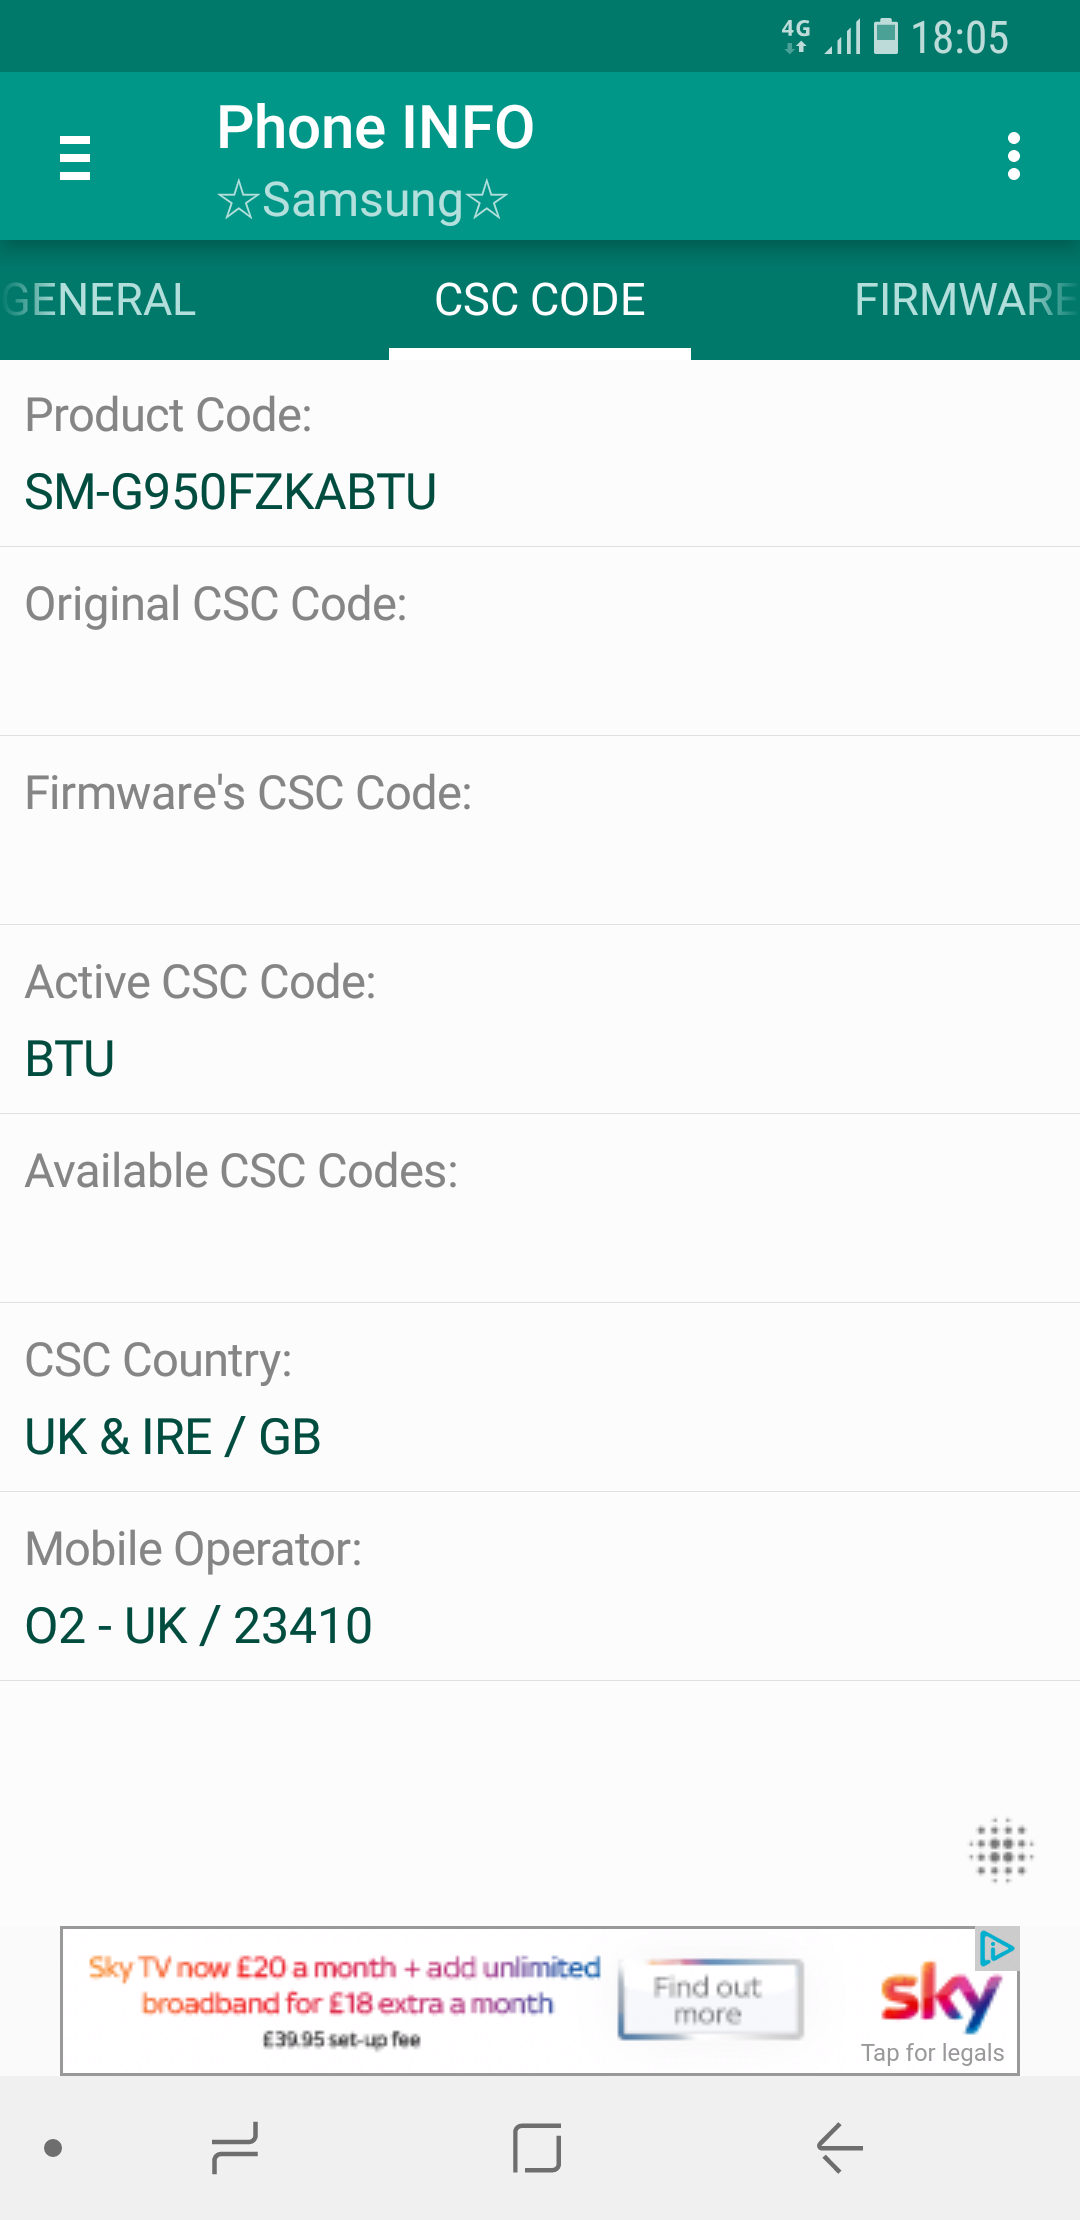
Task: Tap the 'Tap for legals' link
Action: coord(932,2053)
